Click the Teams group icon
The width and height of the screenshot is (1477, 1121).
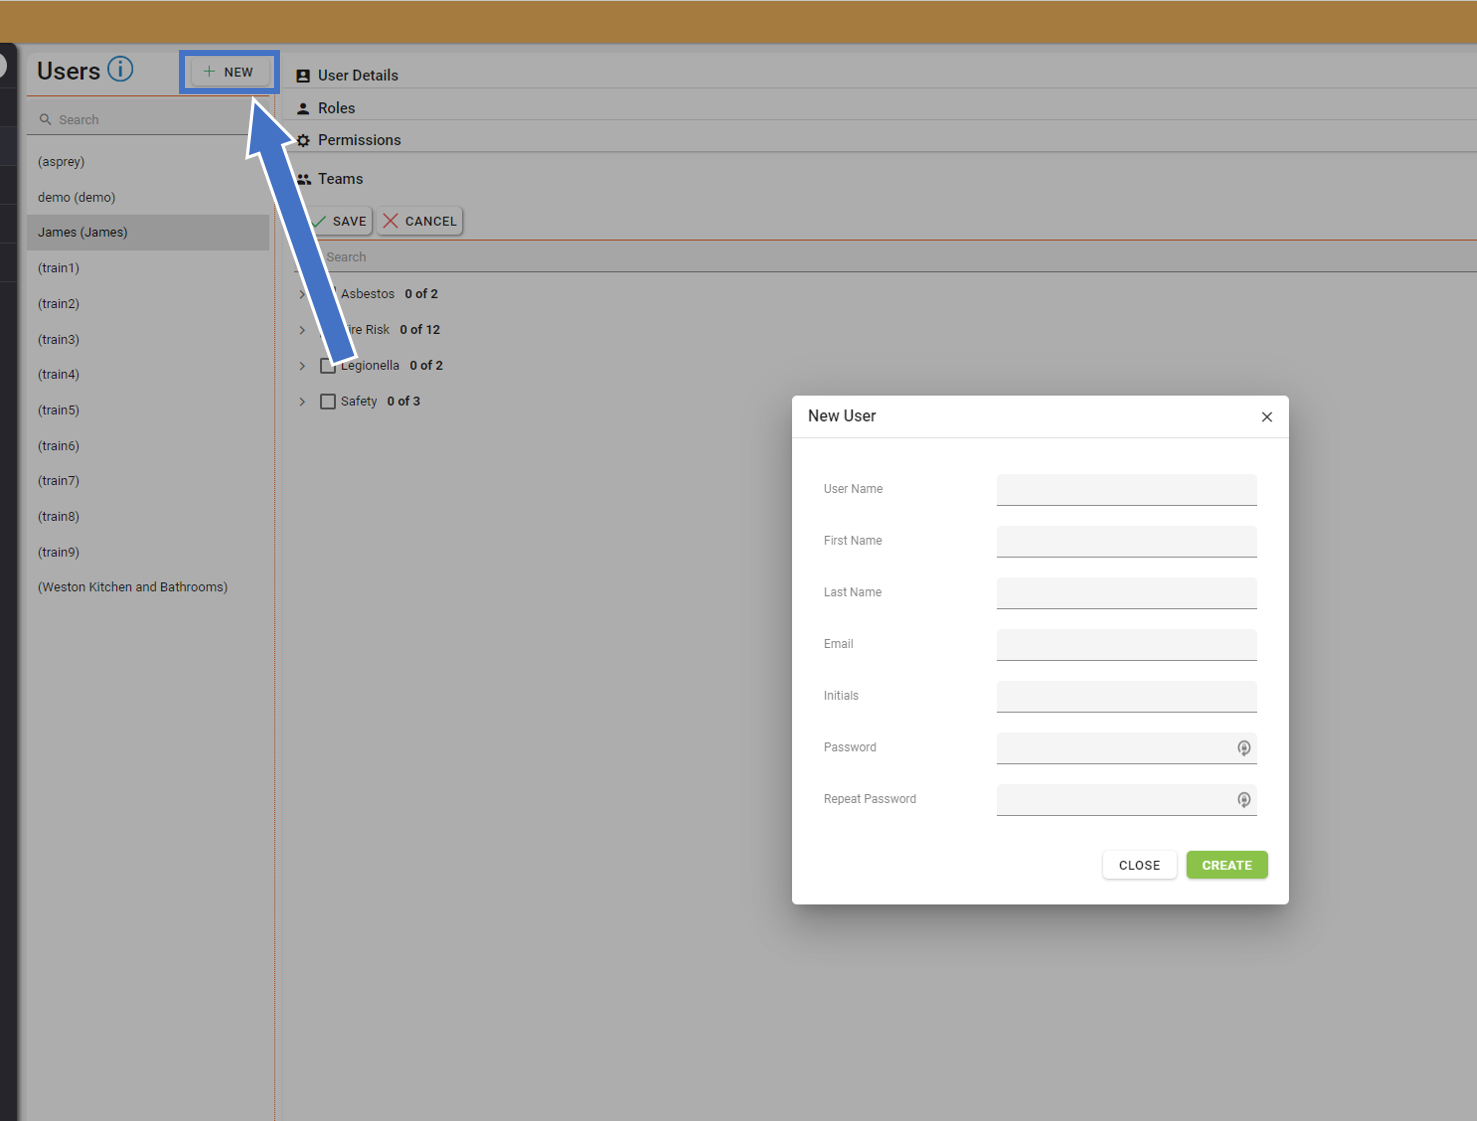click(x=304, y=180)
